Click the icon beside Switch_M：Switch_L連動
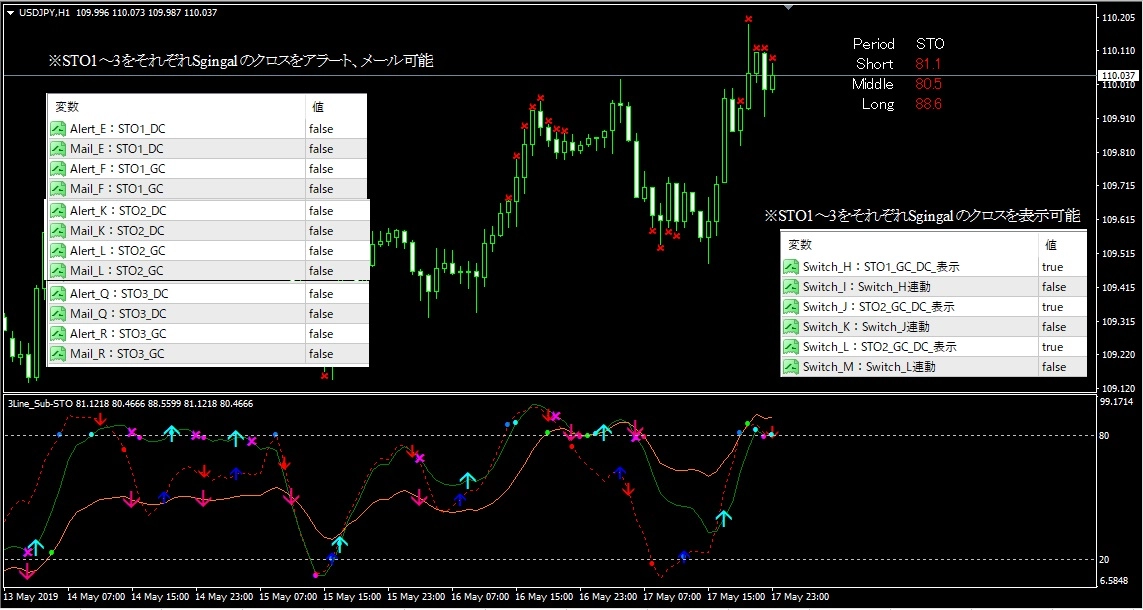The width and height of the screenshot is (1143, 610). click(791, 367)
